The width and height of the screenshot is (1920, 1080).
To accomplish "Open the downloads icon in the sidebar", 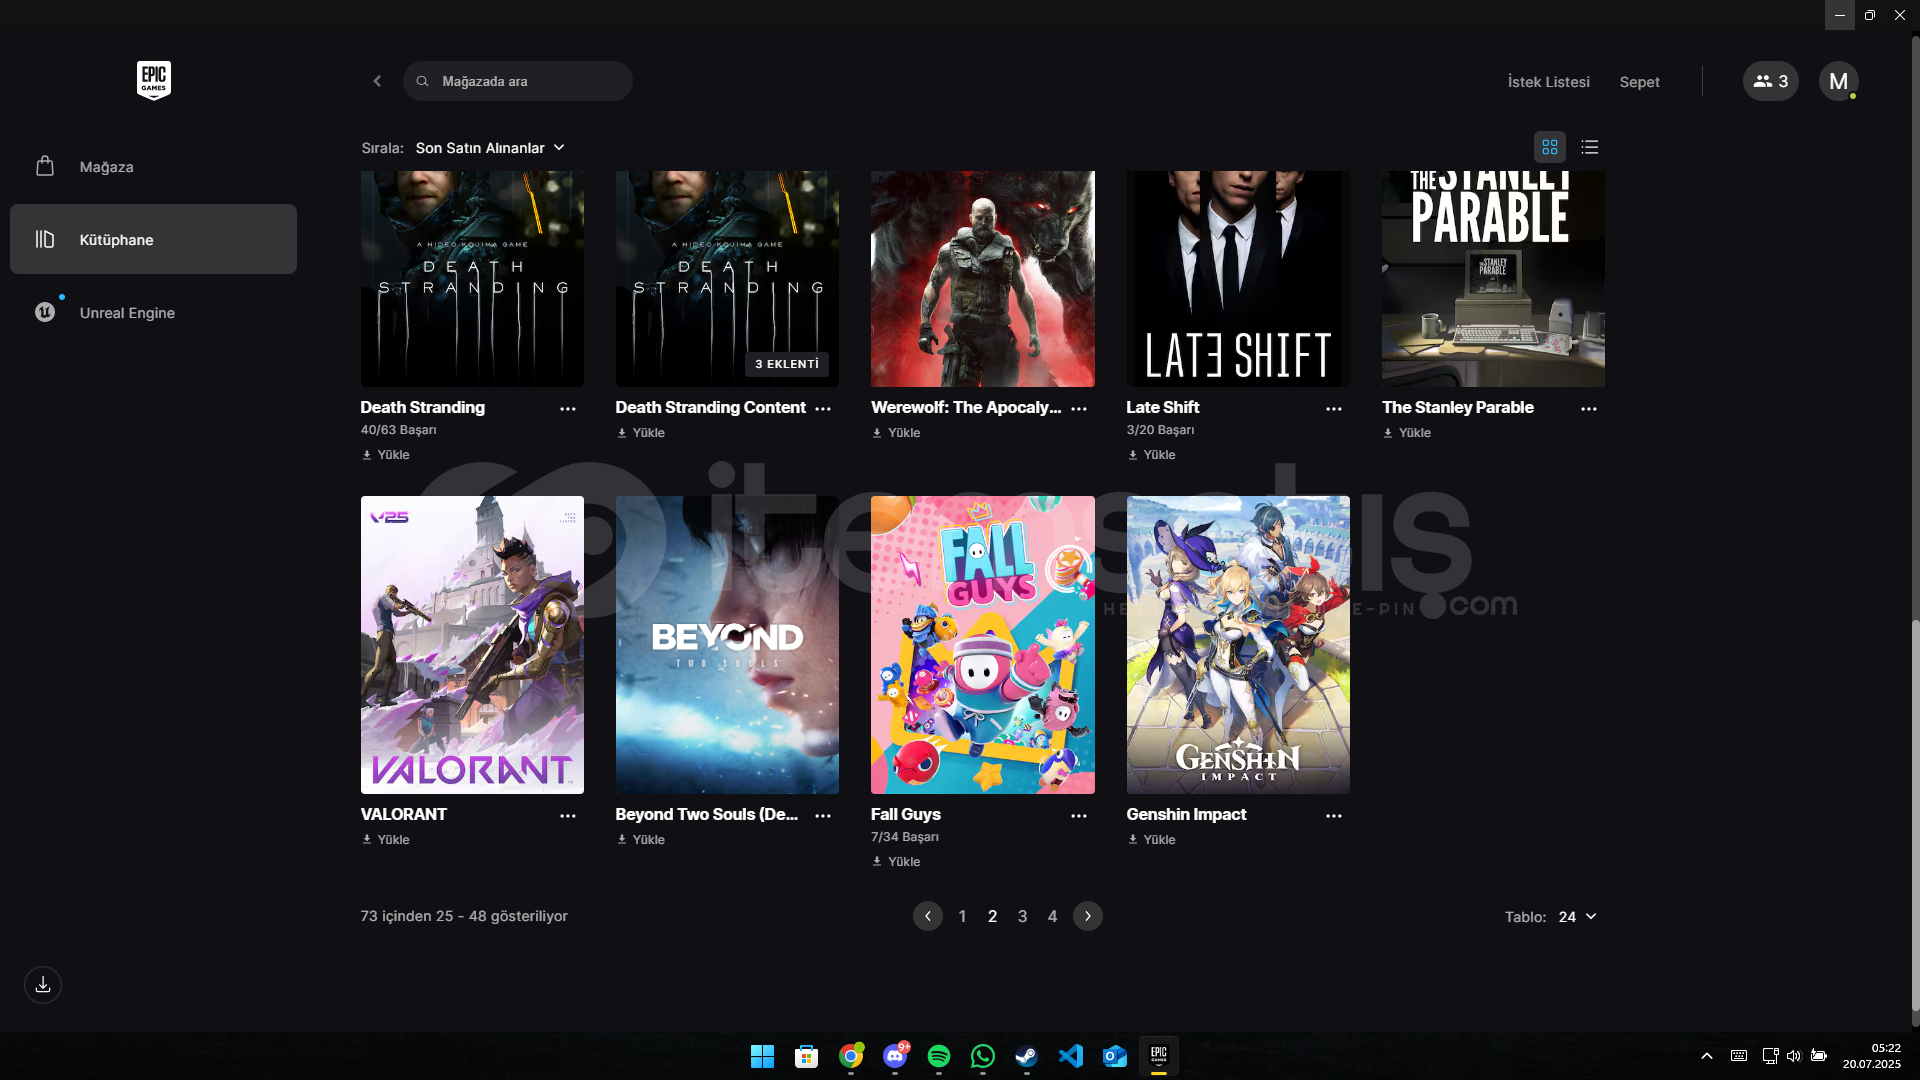I will [43, 985].
